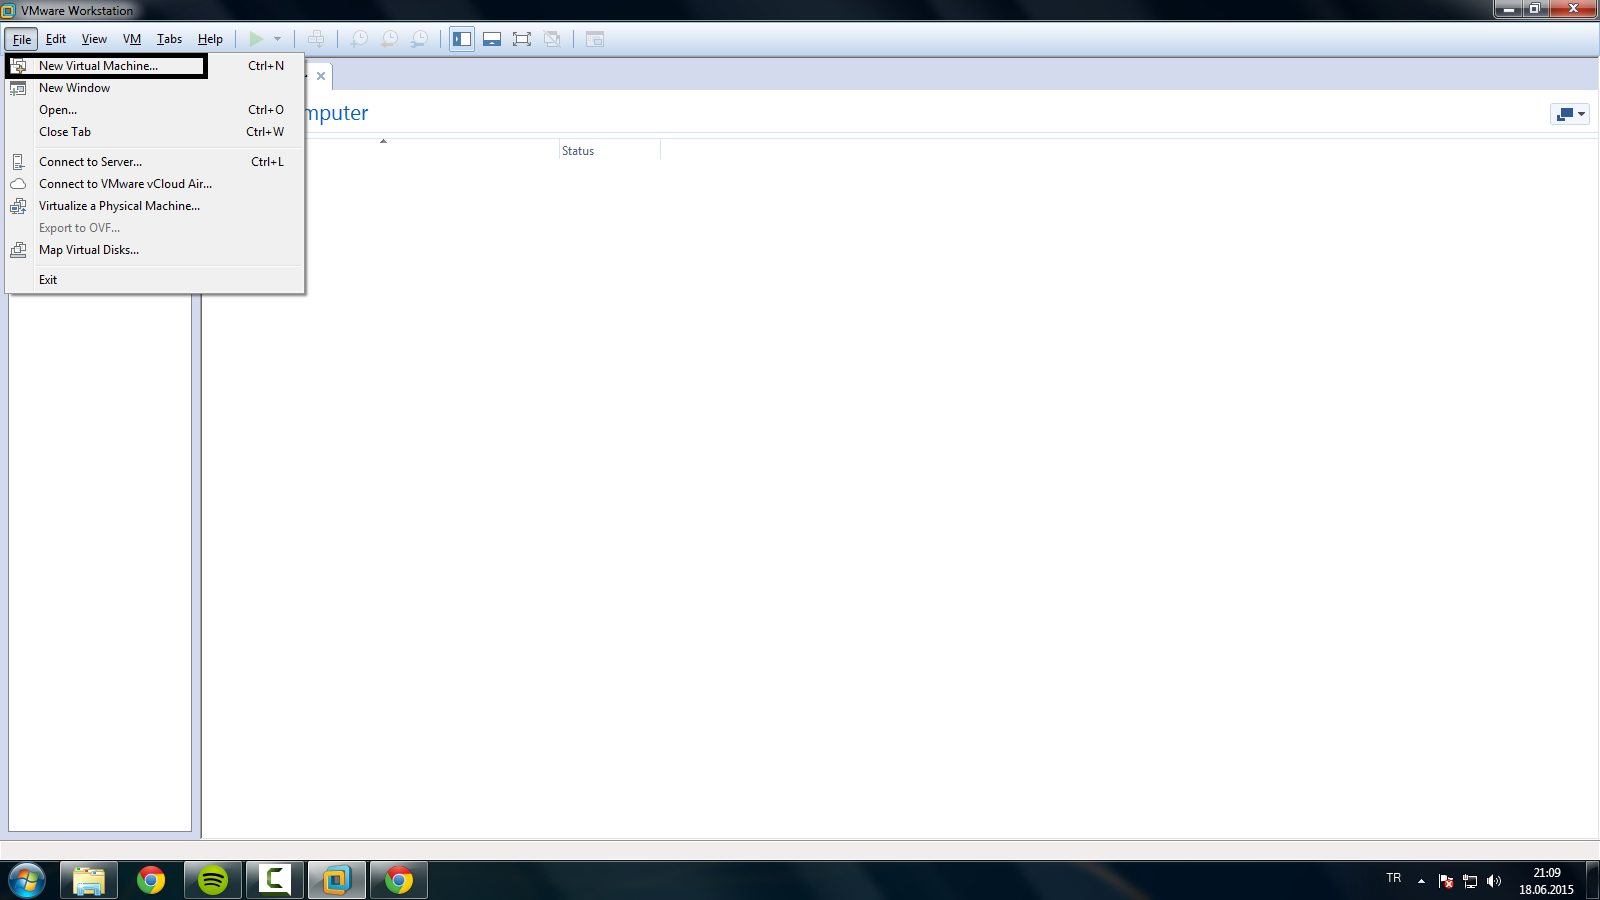The image size is (1600, 900).
Task: Select Exit from the File menu
Action: pyautogui.click(x=155, y=280)
